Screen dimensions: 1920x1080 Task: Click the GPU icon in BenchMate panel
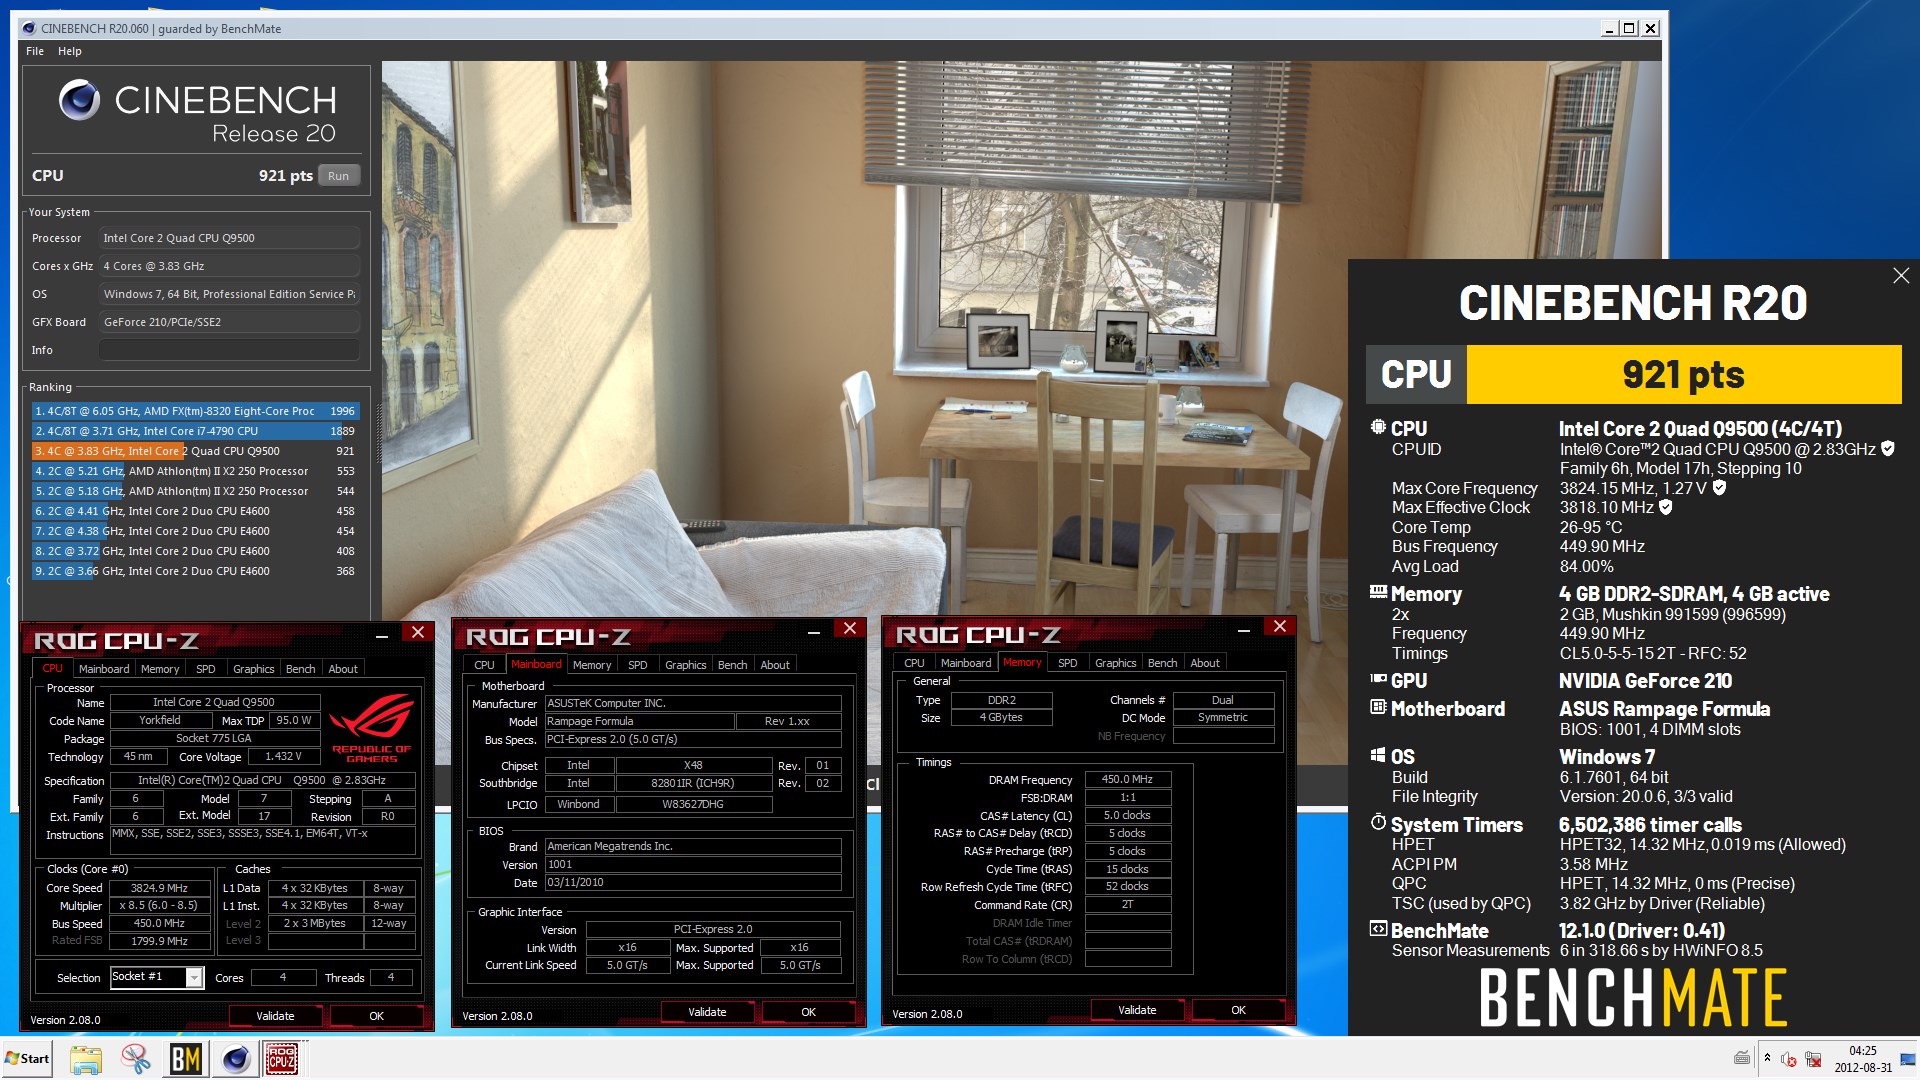(x=1378, y=679)
